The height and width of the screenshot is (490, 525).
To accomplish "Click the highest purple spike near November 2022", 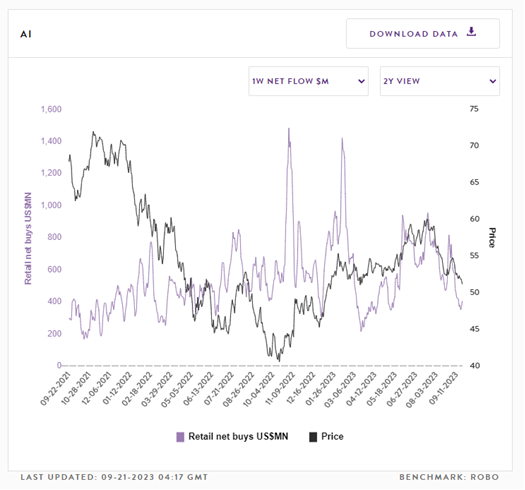I will 289,129.
